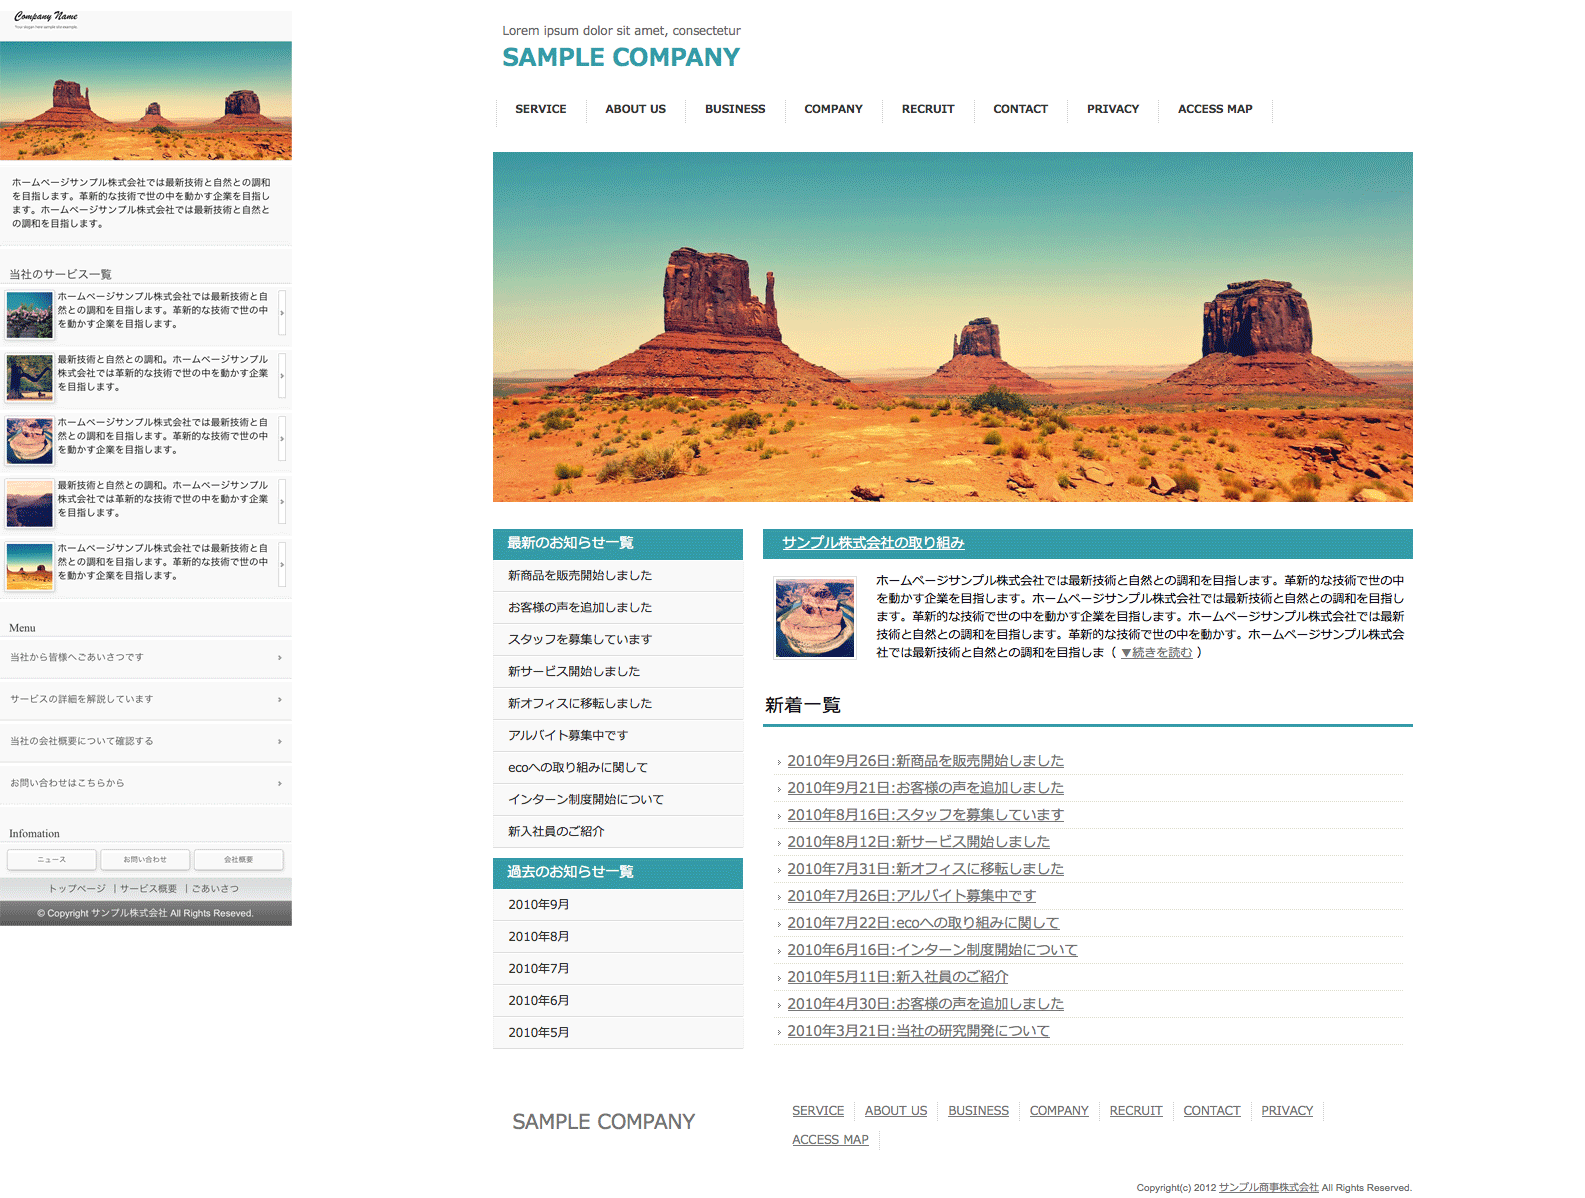This screenshot has width=1585, height=1198.
Task: Follow the 続きを読む read-more link
Action: coord(1160,653)
